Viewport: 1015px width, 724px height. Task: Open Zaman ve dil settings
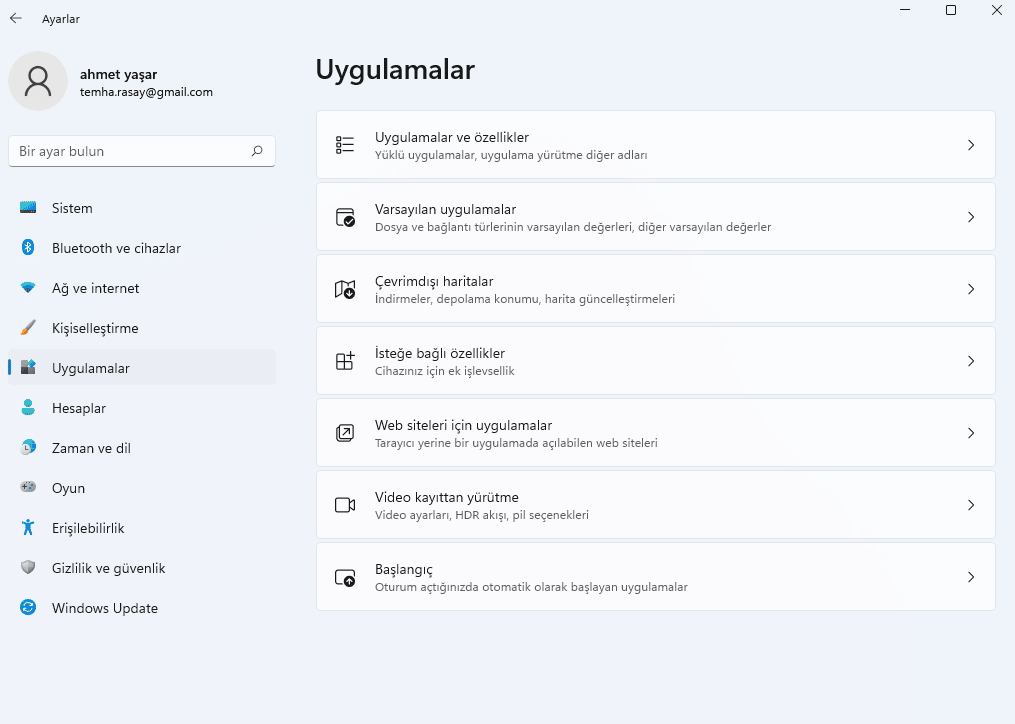point(29,448)
